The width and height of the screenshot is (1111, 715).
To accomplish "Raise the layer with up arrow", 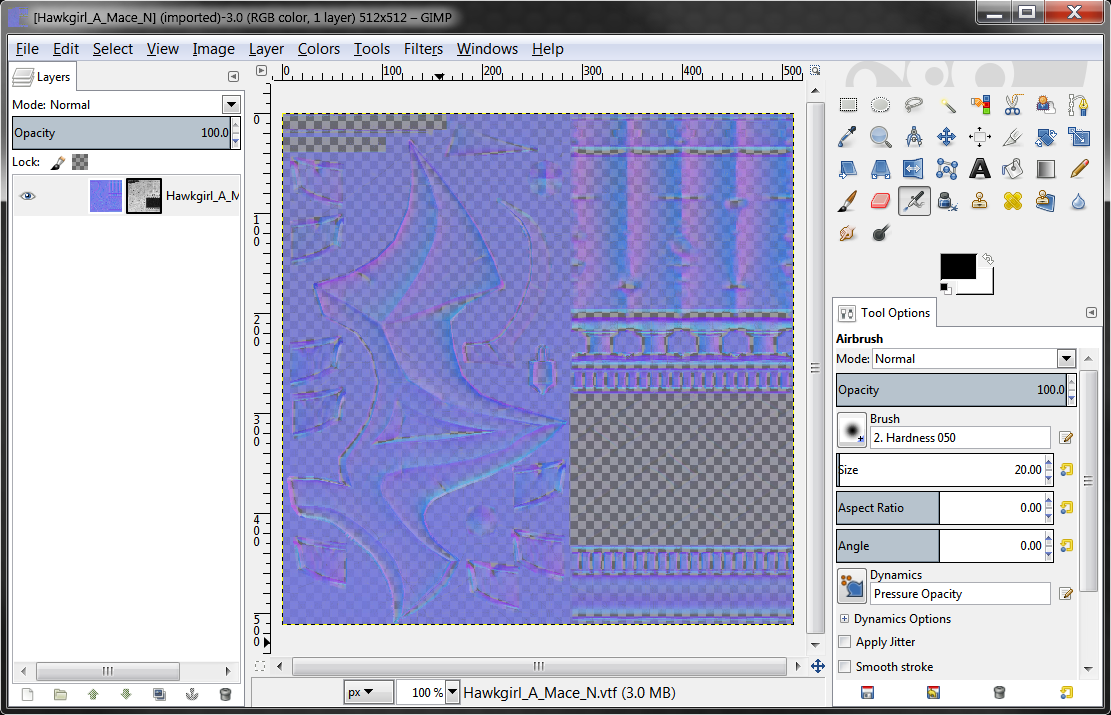I will pos(93,694).
